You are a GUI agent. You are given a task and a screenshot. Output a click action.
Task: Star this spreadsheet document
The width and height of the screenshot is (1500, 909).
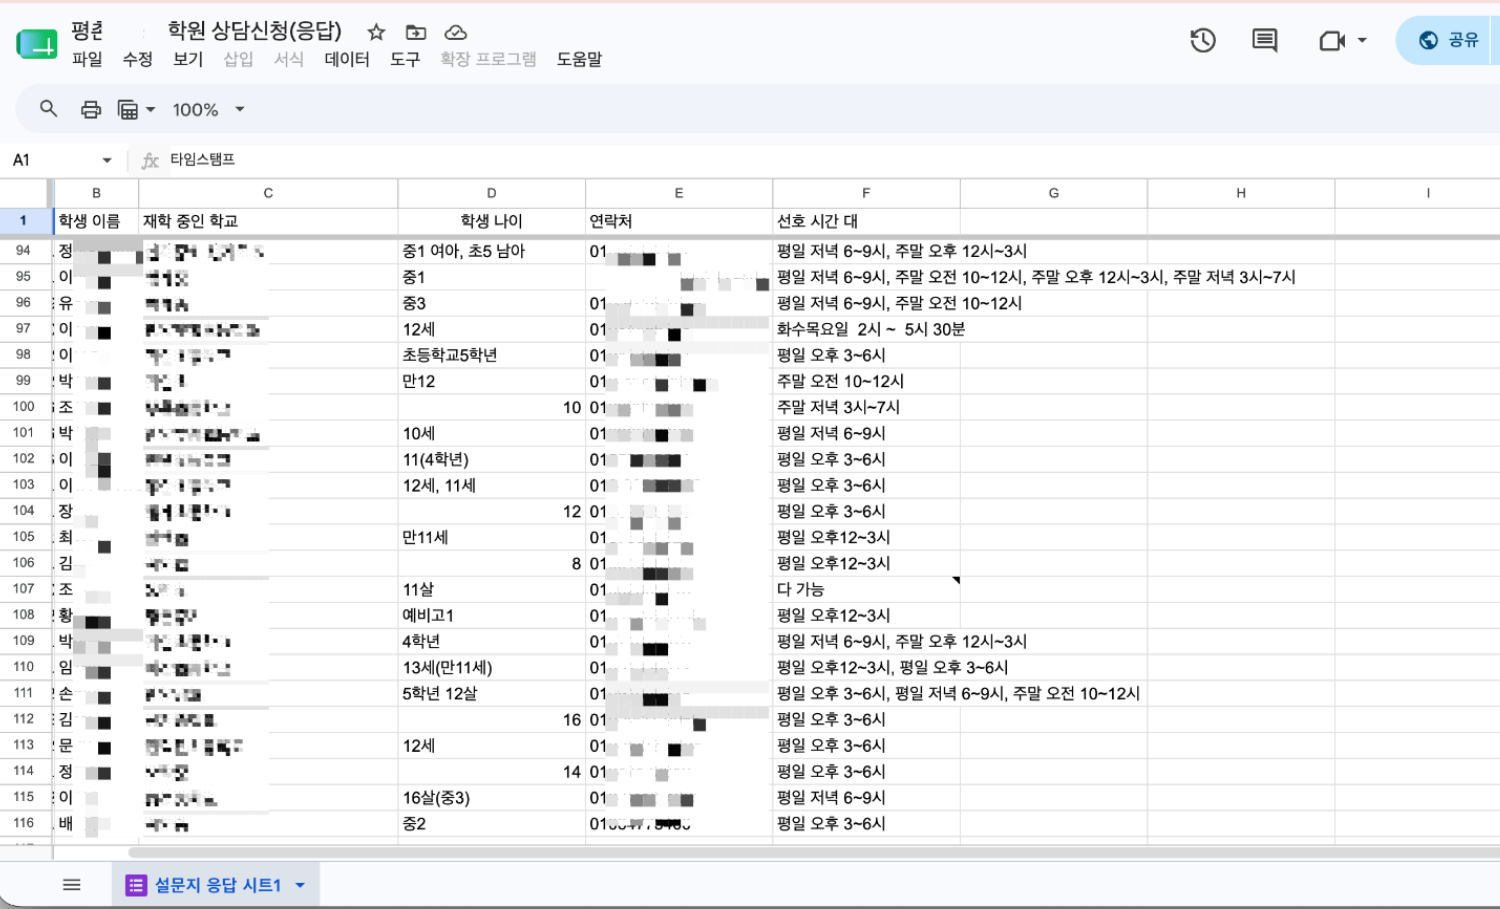376,32
